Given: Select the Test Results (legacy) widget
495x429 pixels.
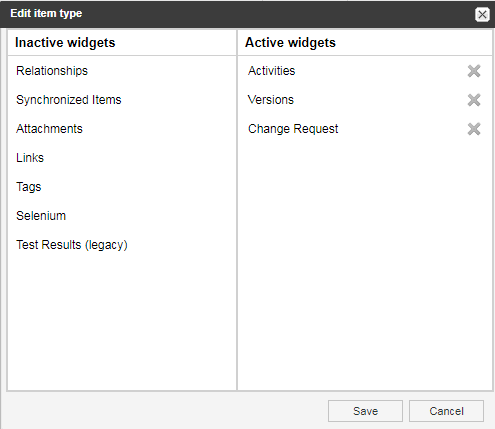Looking at the screenshot, I should 72,245.
